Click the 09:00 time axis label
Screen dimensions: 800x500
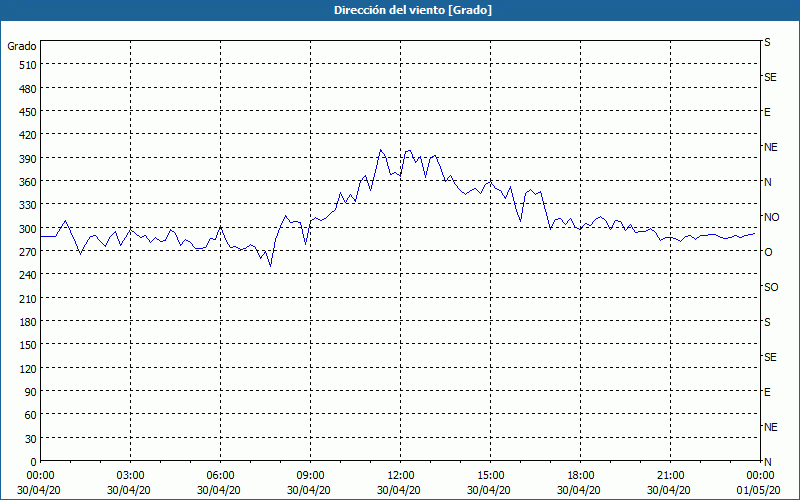pyautogui.click(x=310, y=476)
